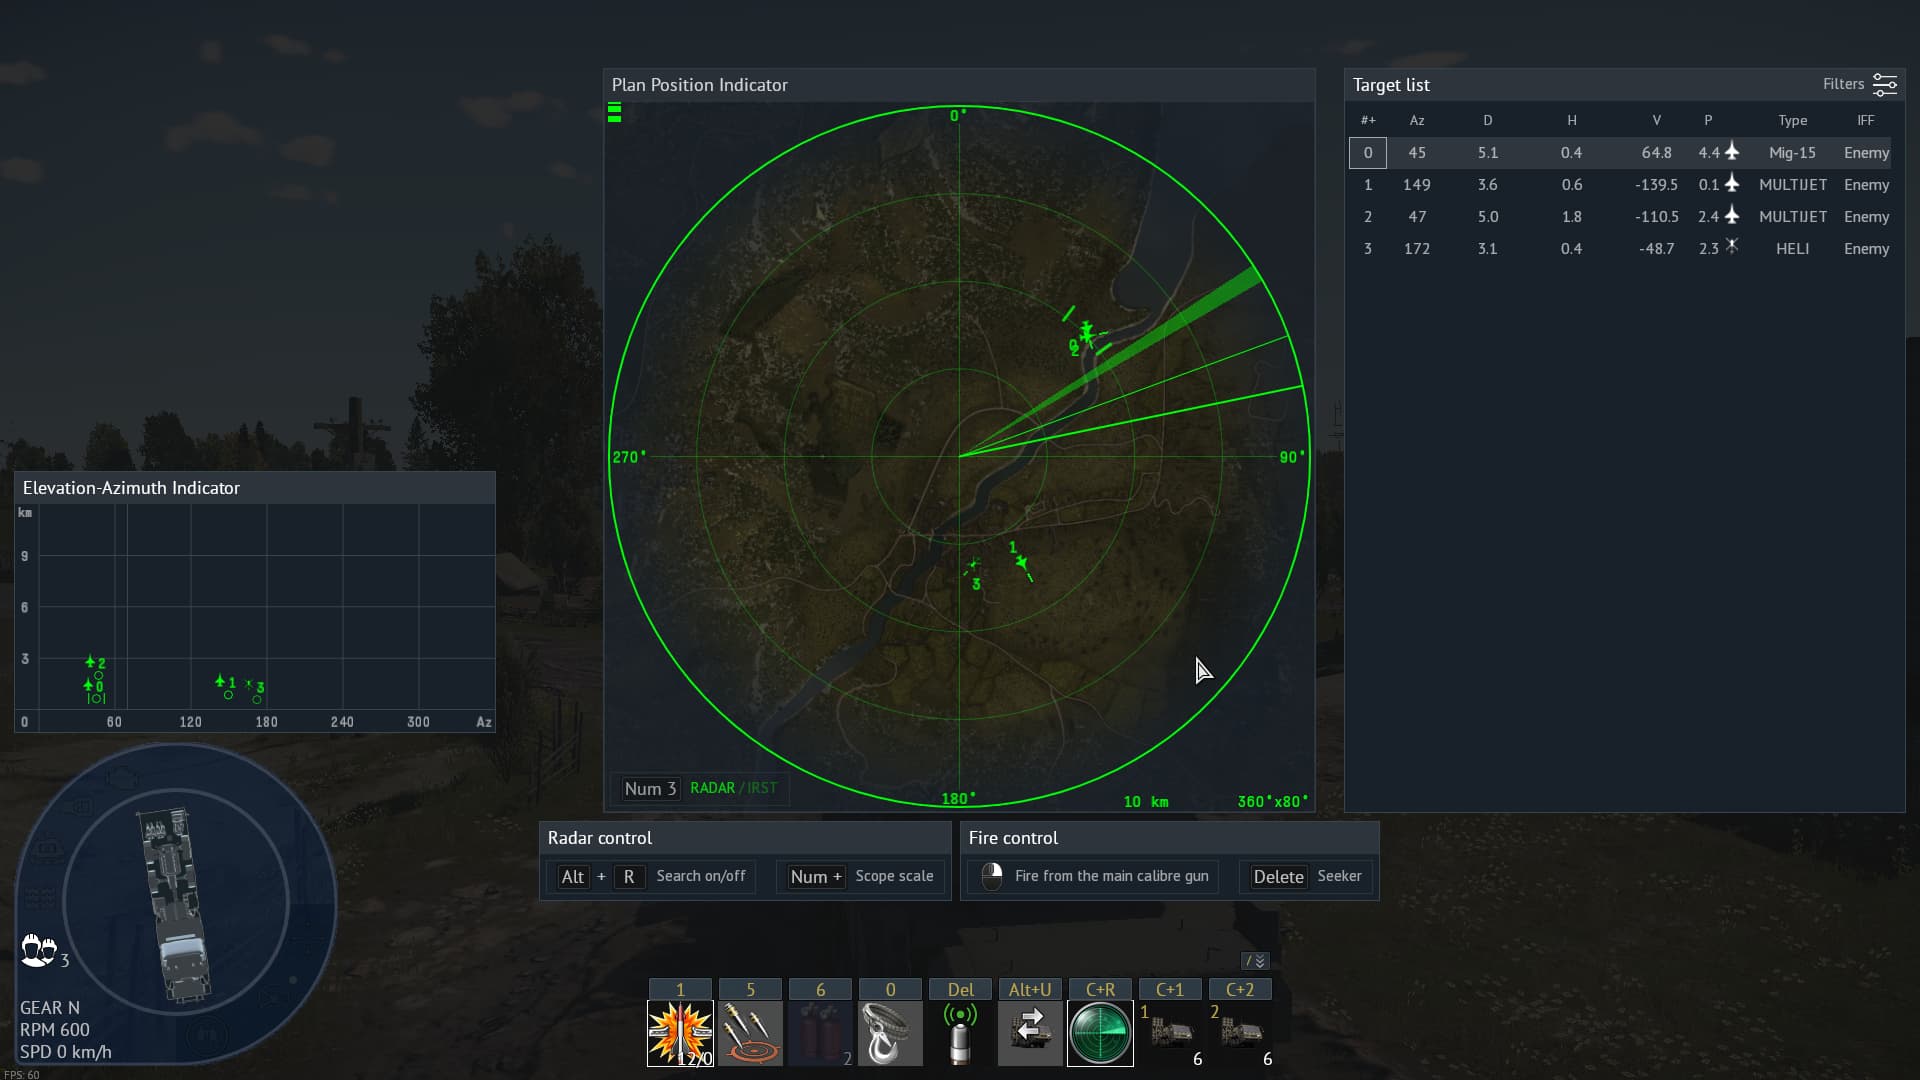Sort the target list by the Az column

click(1416, 120)
